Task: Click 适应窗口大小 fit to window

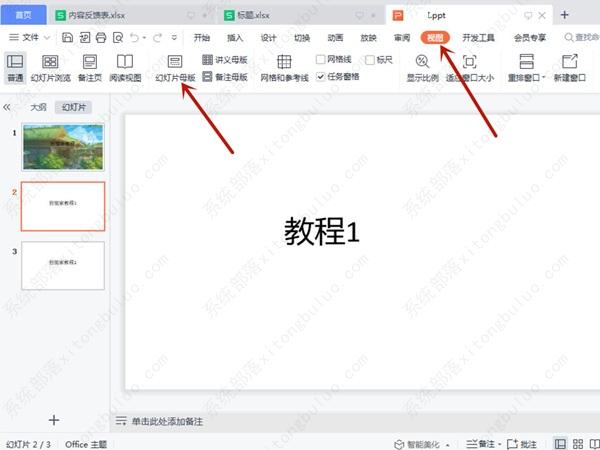Action: point(470,68)
